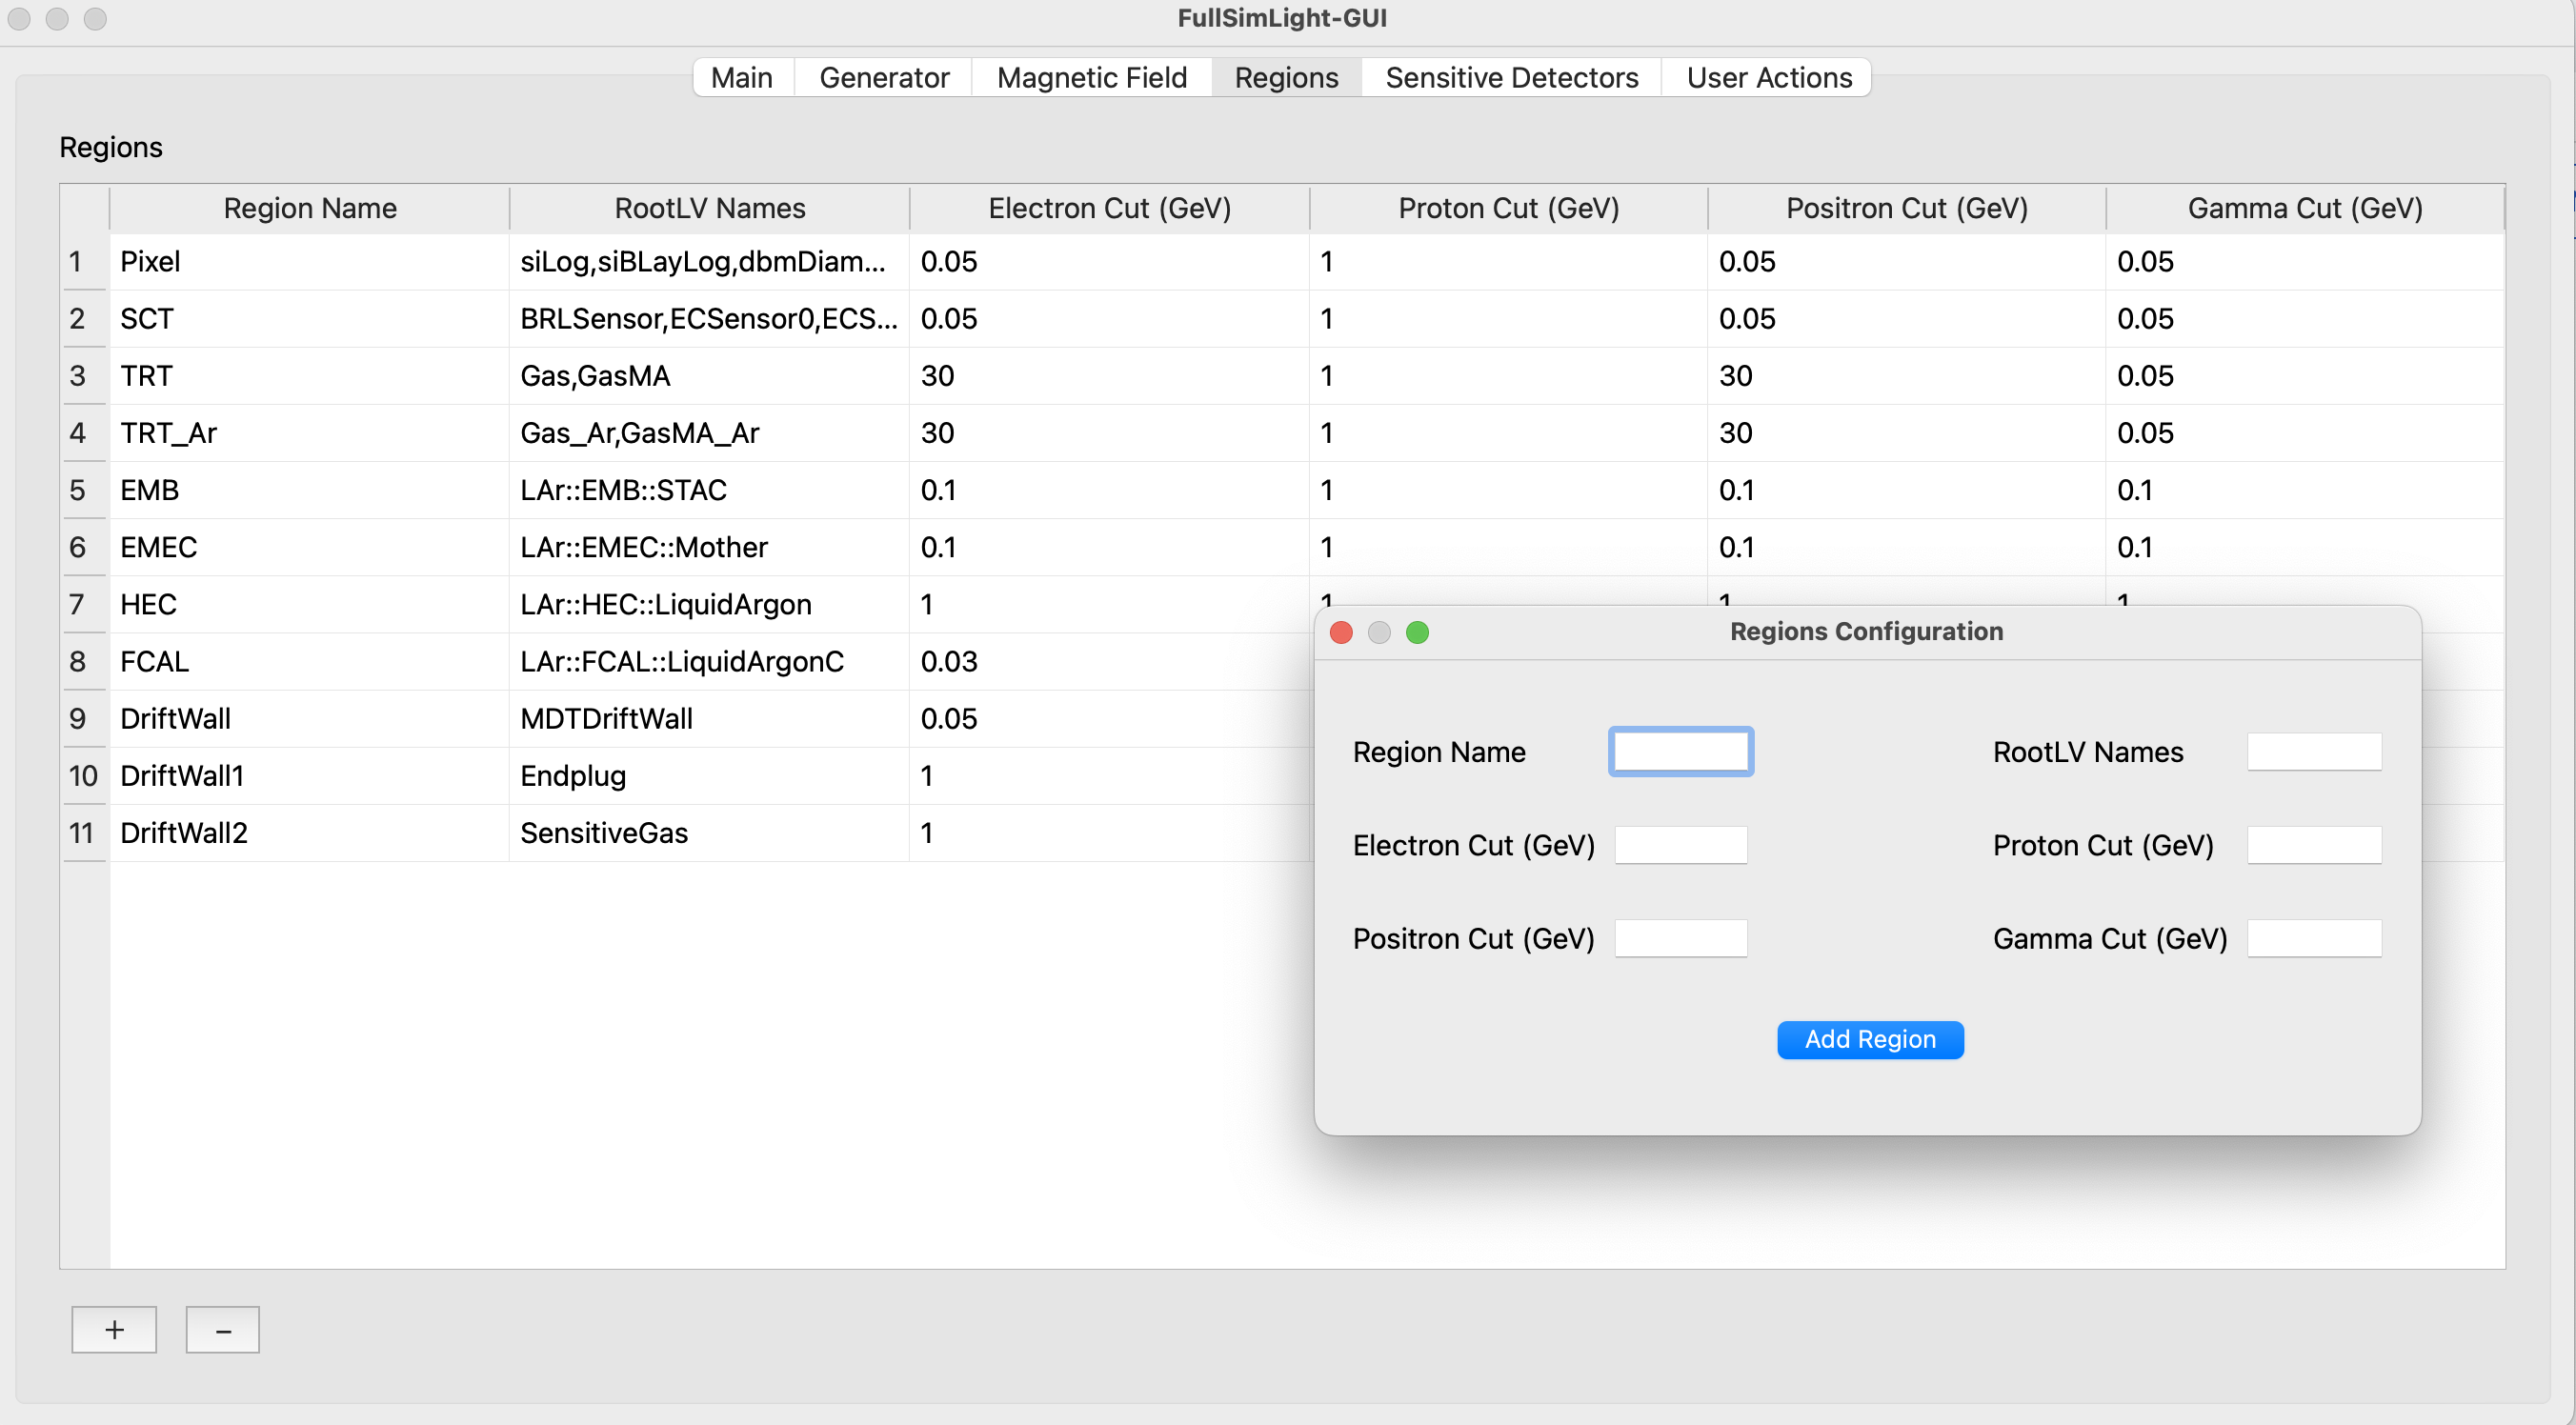This screenshot has height=1425, width=2576.
Task: Select the EMB region name cell
Action: coord(310,490)
